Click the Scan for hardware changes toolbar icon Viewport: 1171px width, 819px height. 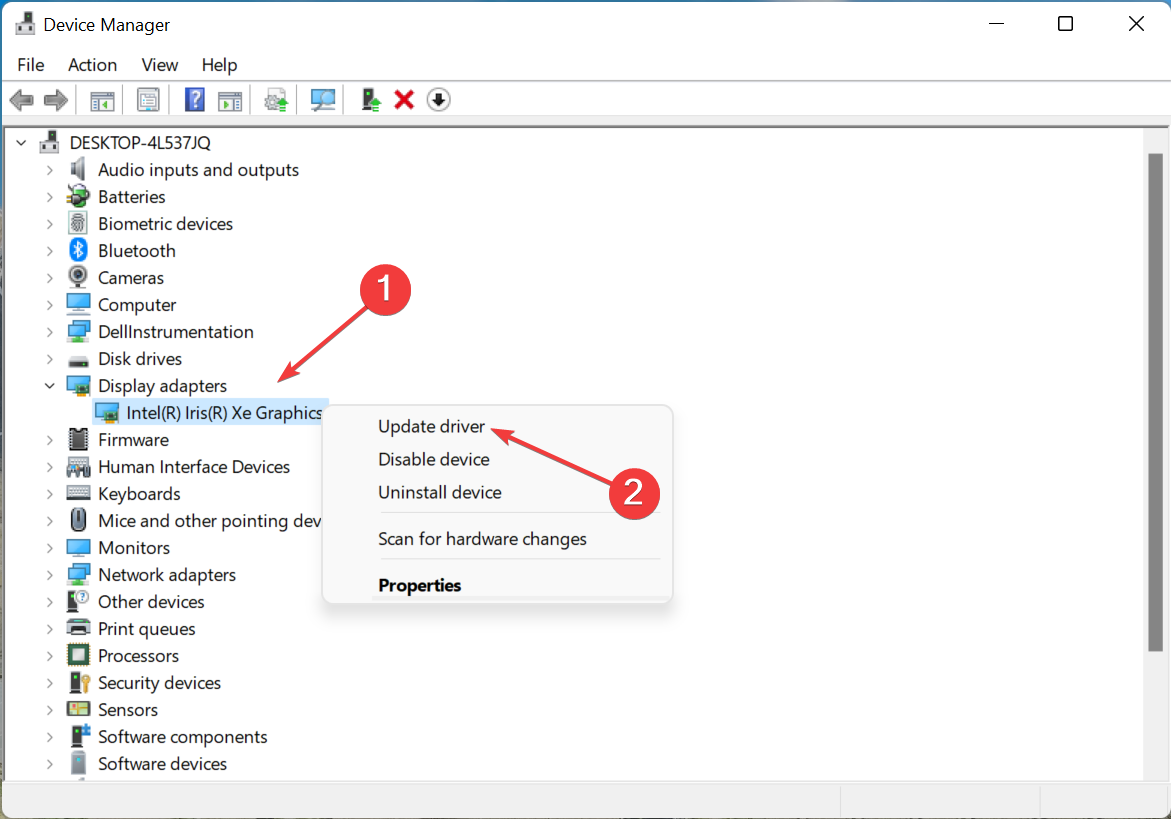[x=323, y=100]
